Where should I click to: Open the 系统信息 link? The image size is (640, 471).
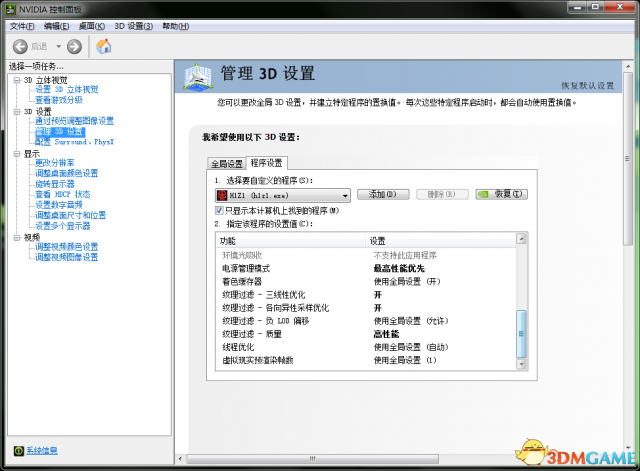42,451
